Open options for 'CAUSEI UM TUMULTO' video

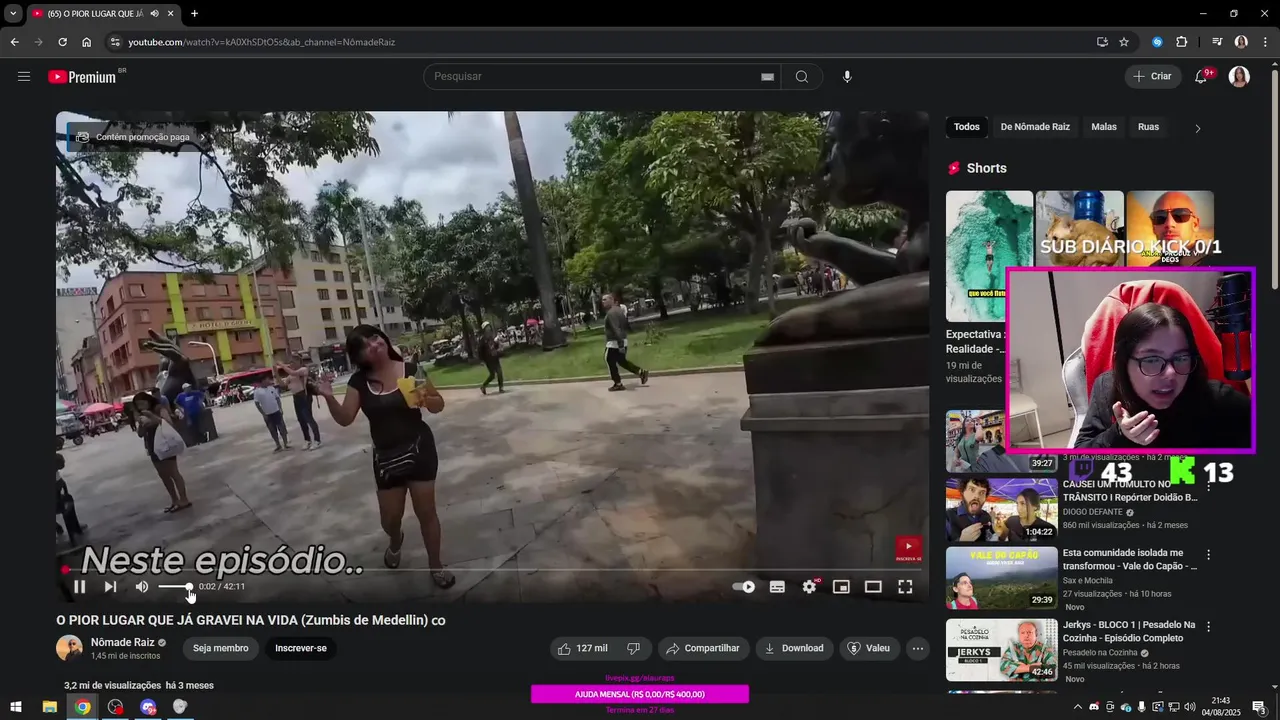tap(1208, 487)
